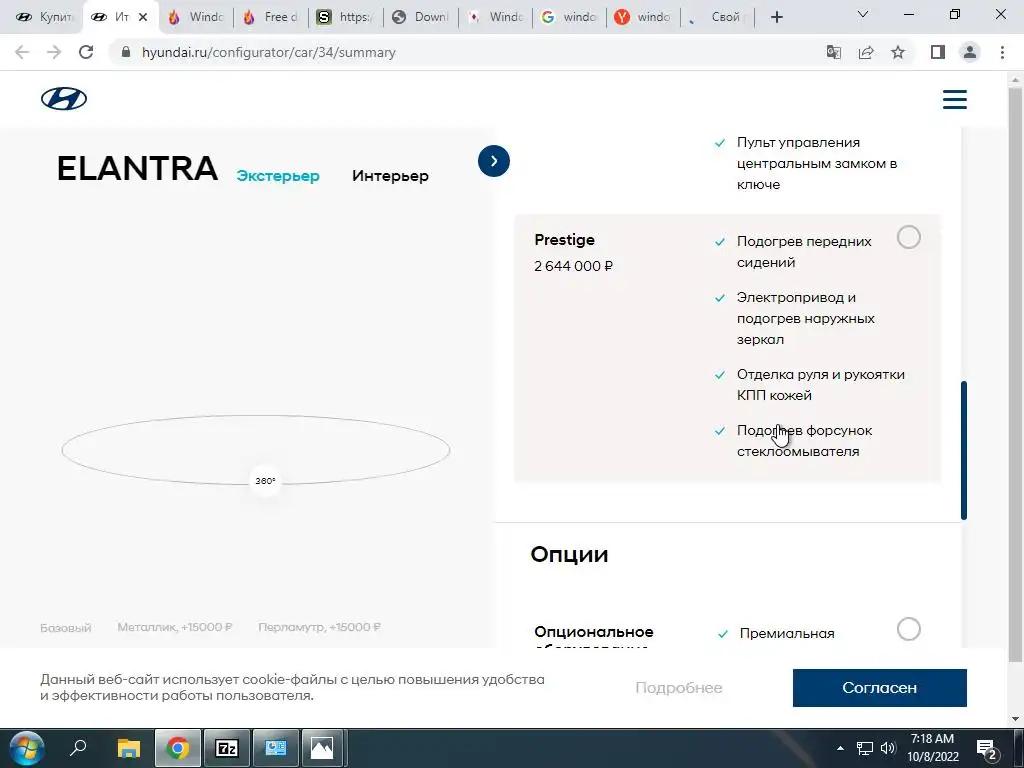Open the notification center icon
This screenshot has width=1024, height=768.
tap(986, 748)
